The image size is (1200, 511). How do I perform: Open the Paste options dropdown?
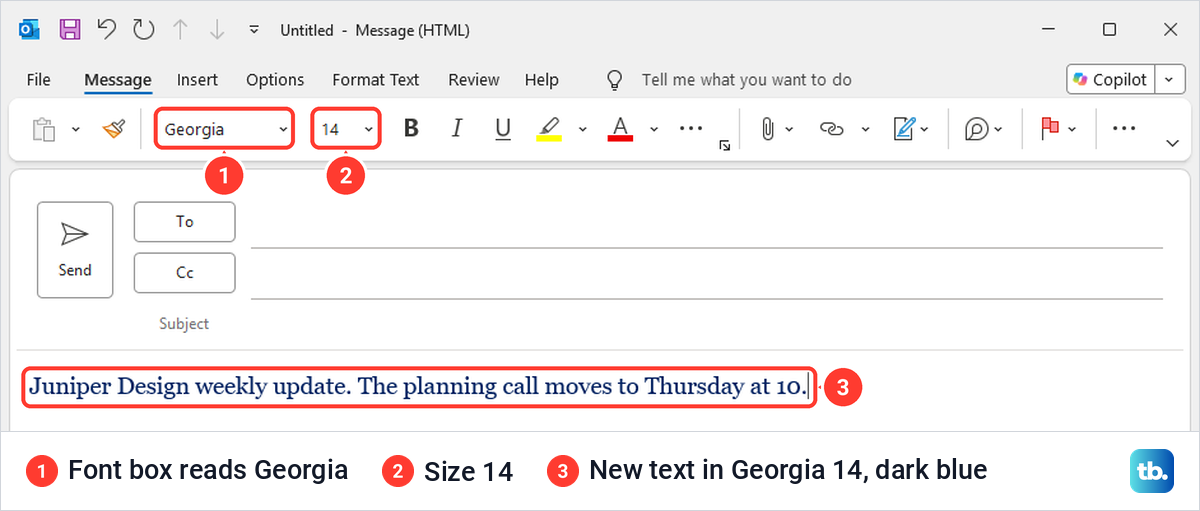tap(75, 130)
